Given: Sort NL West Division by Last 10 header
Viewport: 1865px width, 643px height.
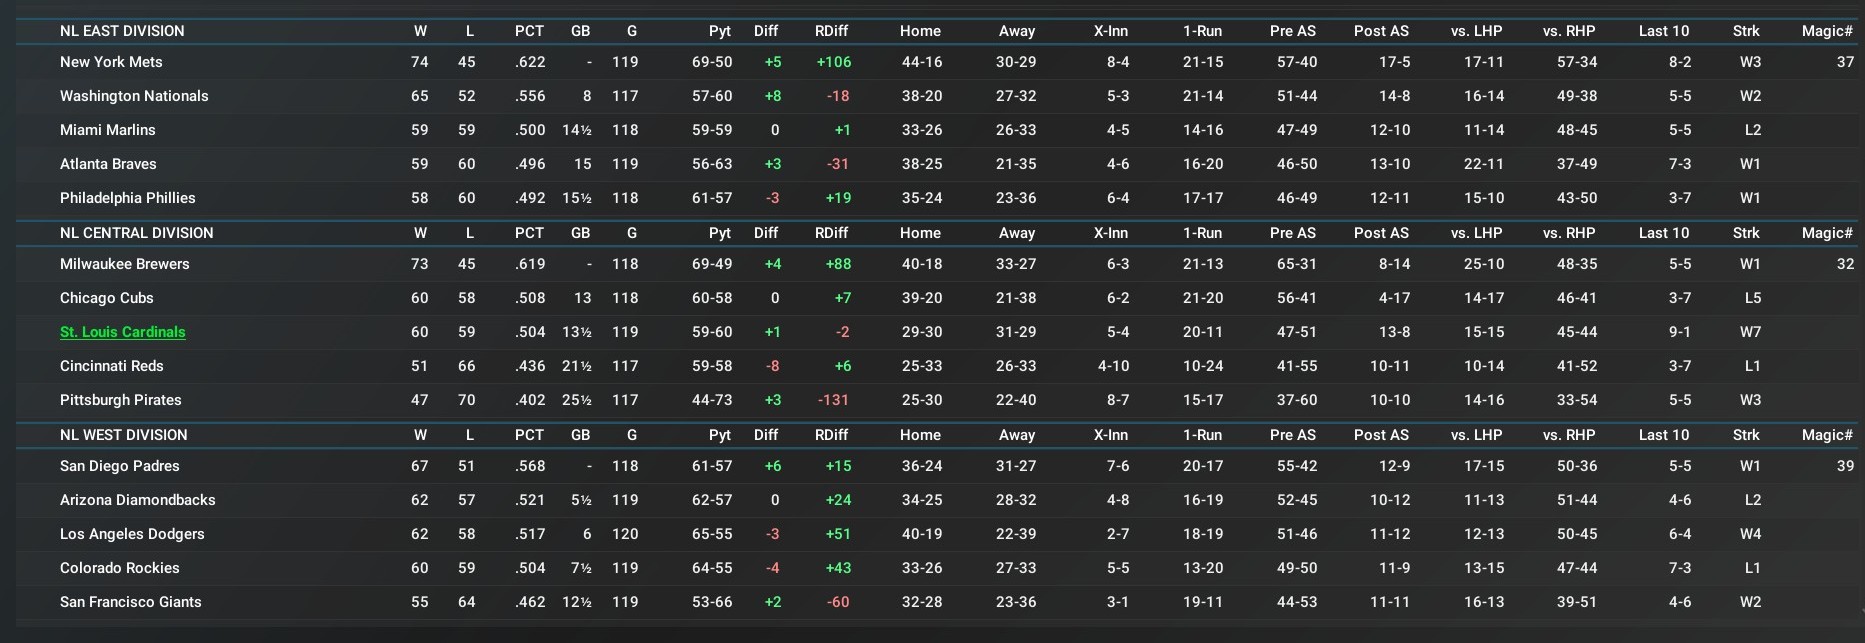Looking at the screenshot, I should (1663, 435).
